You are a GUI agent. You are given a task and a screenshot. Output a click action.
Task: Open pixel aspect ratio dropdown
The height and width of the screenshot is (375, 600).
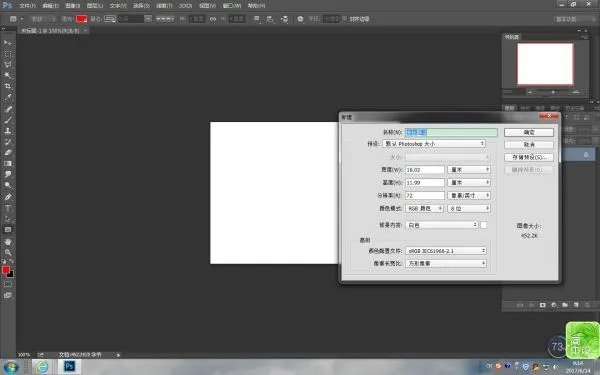446,263
